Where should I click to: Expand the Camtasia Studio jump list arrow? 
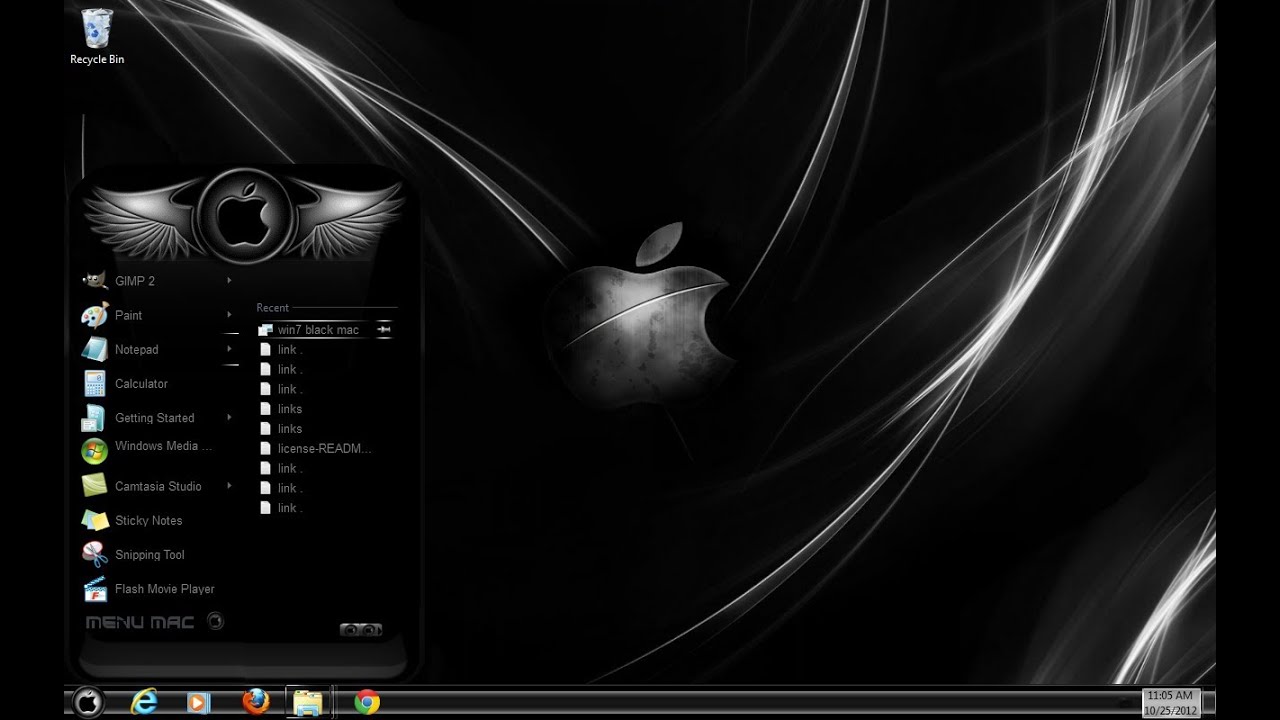click(229, 486)
